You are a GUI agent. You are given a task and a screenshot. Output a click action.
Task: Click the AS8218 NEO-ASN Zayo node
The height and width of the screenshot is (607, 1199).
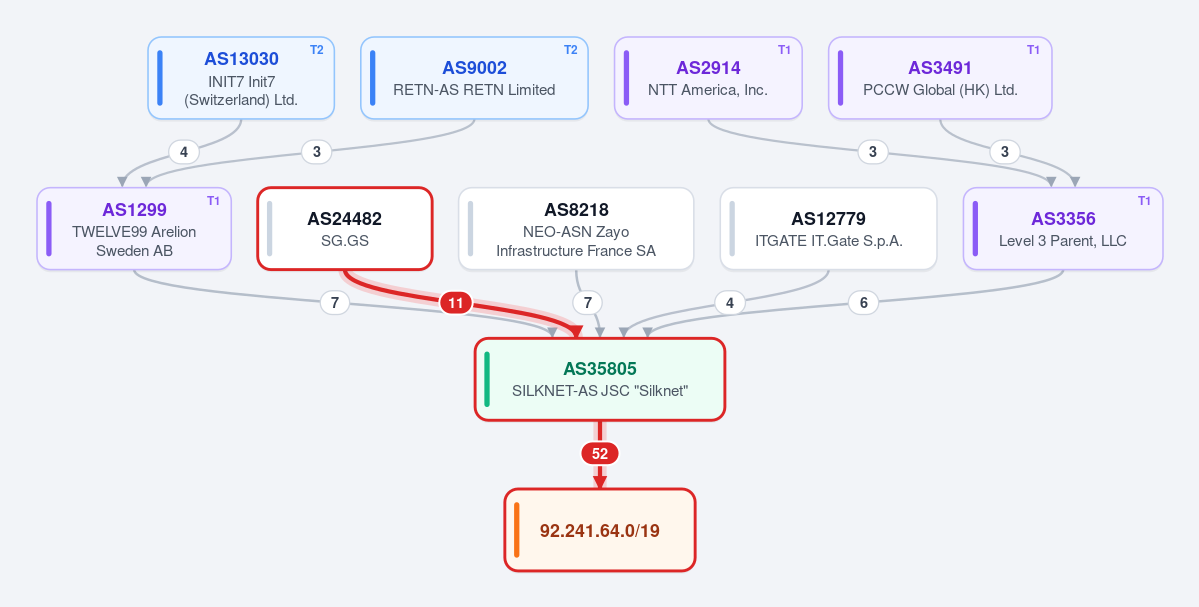[x=576, y=229]
